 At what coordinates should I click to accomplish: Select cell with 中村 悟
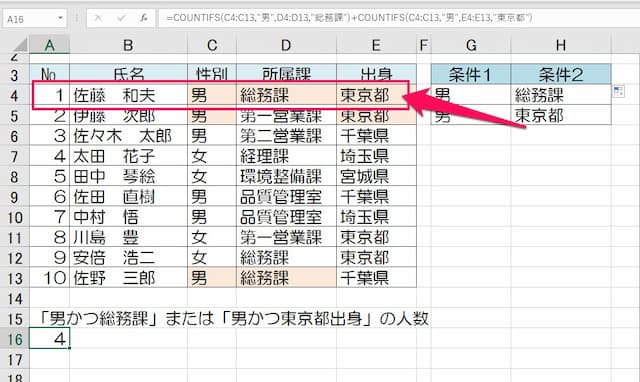[x=128, y=217]
